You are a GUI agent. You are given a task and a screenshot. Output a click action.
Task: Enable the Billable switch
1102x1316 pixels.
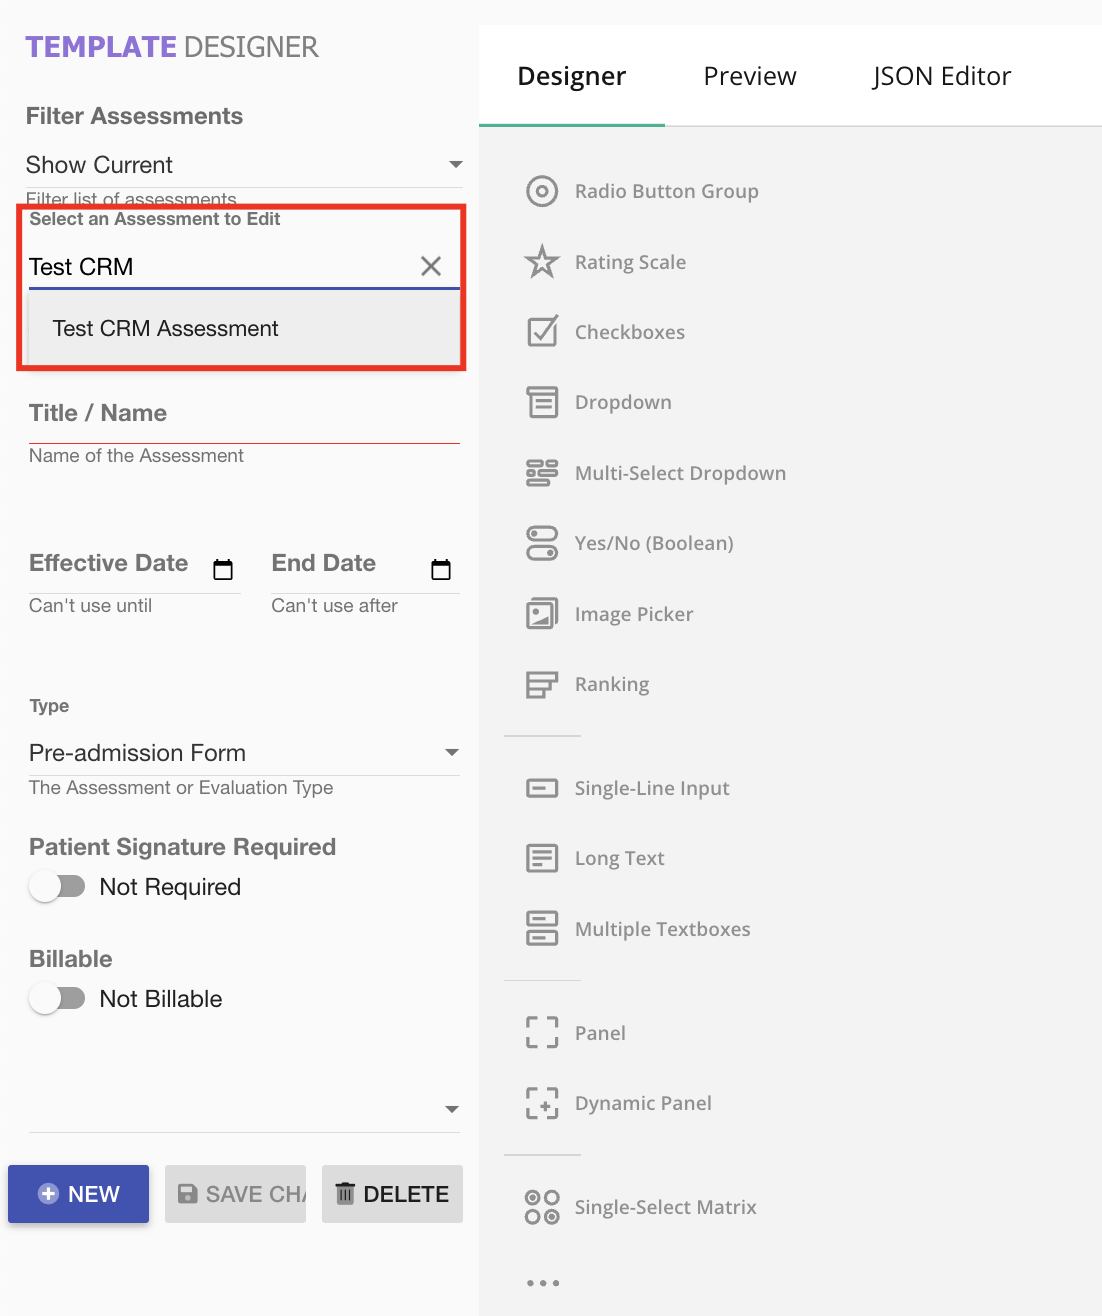pos(58,999)
